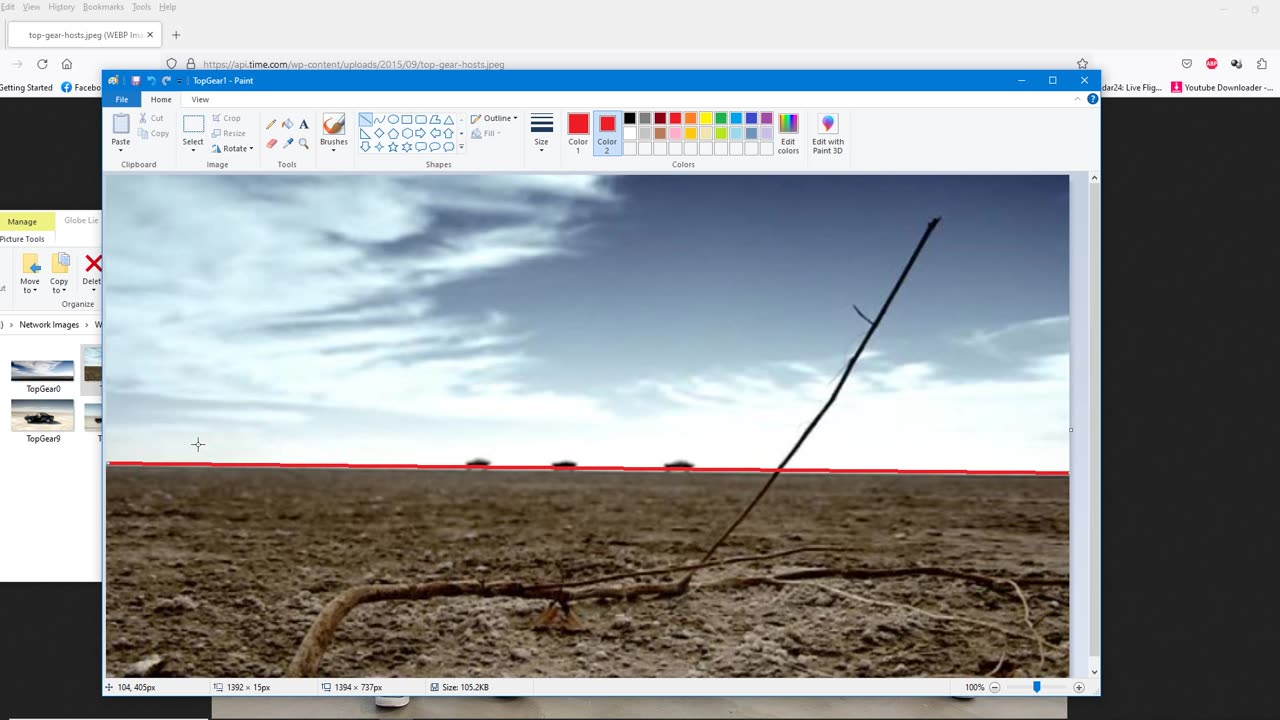1280x720 pixels.
Task: Open the browser Tools menu
Action: [141, 7]
